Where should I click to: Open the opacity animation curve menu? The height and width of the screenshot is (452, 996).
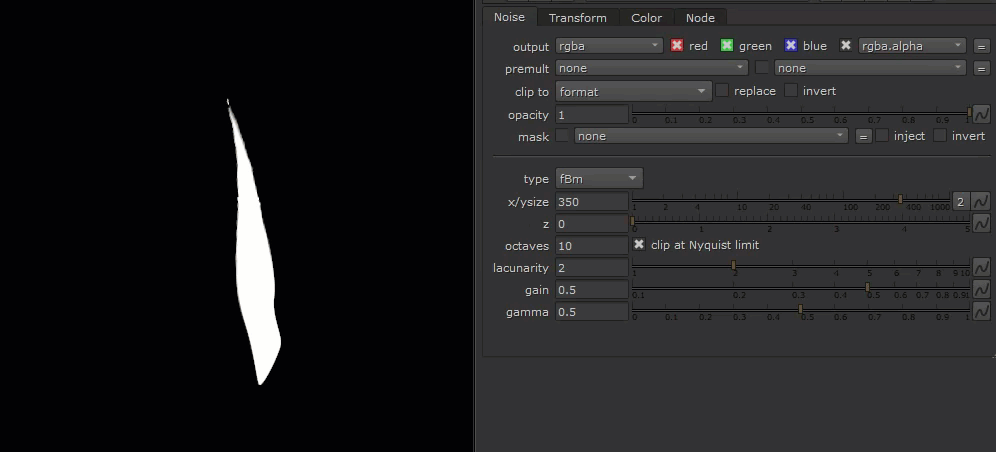tap(981, 114)
